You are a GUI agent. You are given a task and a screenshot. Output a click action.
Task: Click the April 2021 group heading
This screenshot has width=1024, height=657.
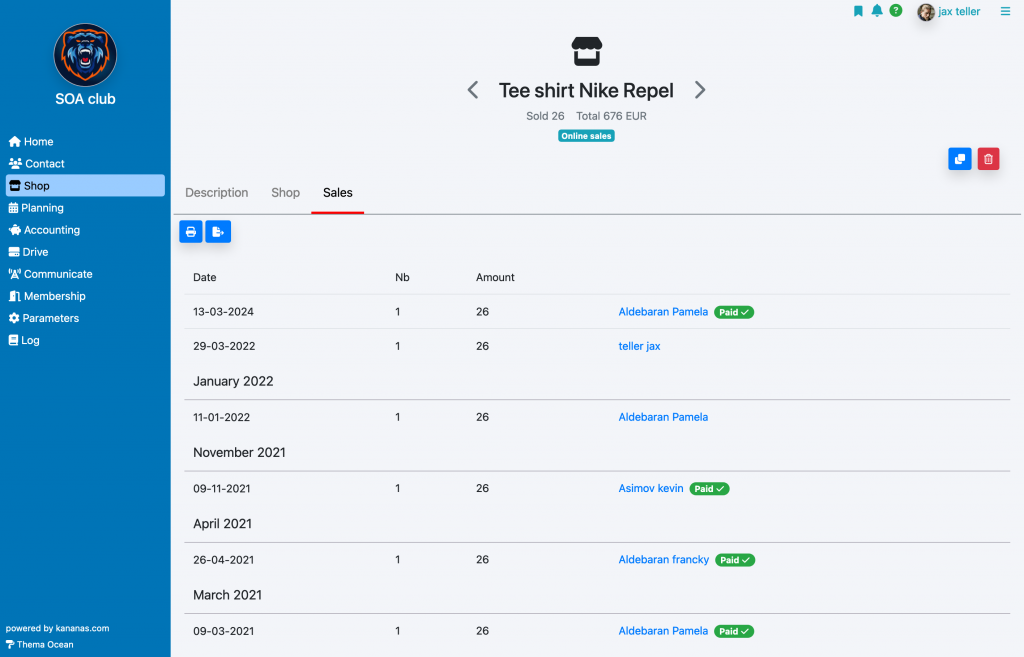point(222,524)
